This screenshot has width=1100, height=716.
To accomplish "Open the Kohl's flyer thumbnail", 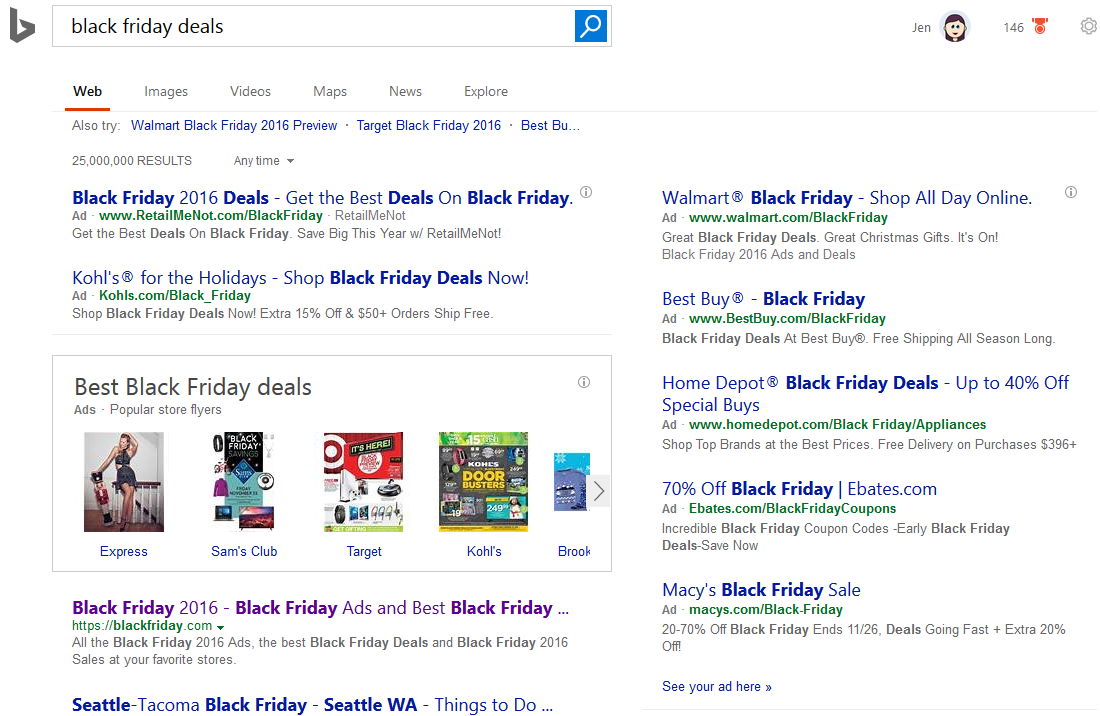I will [x=484, y=482].
